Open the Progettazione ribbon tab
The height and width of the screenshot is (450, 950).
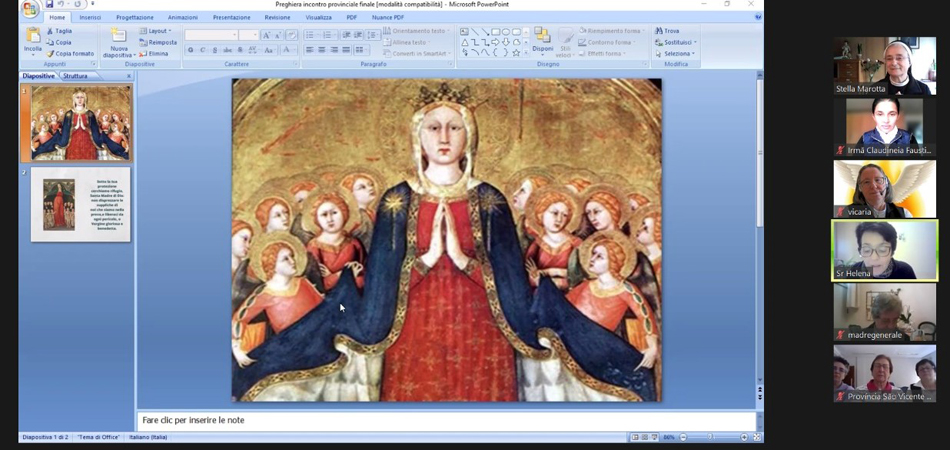pyautogui.click(x=135, y=18)
